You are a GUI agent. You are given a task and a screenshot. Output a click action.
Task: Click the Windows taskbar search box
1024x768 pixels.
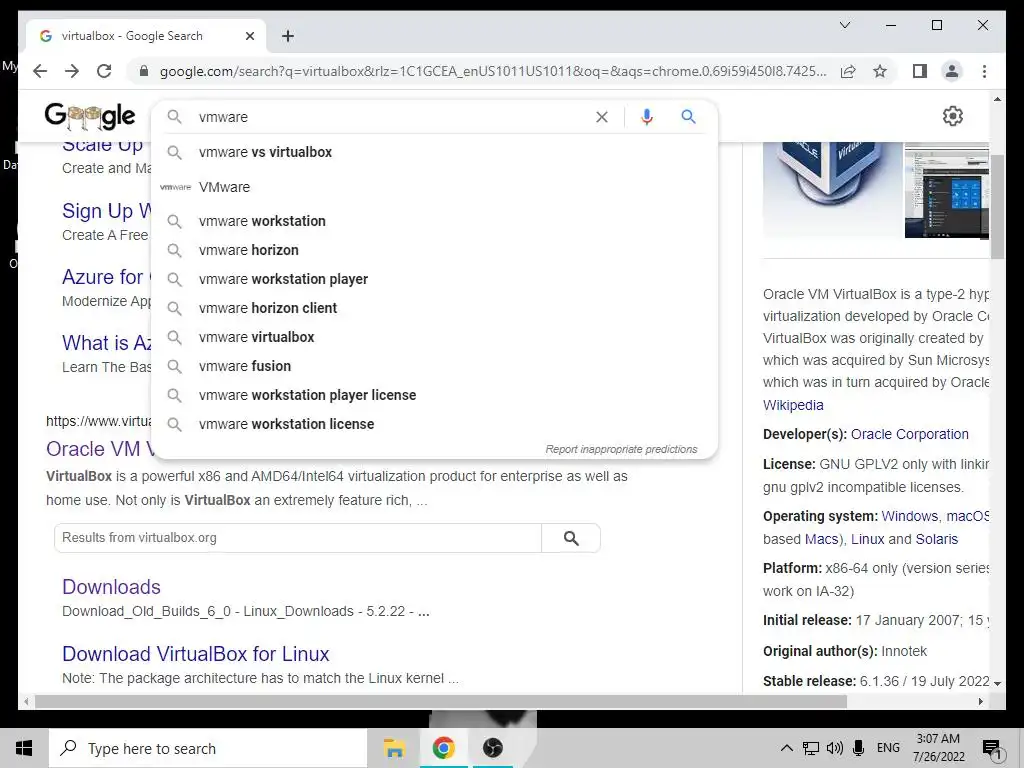pyautogui.click(x=208, y=748)
